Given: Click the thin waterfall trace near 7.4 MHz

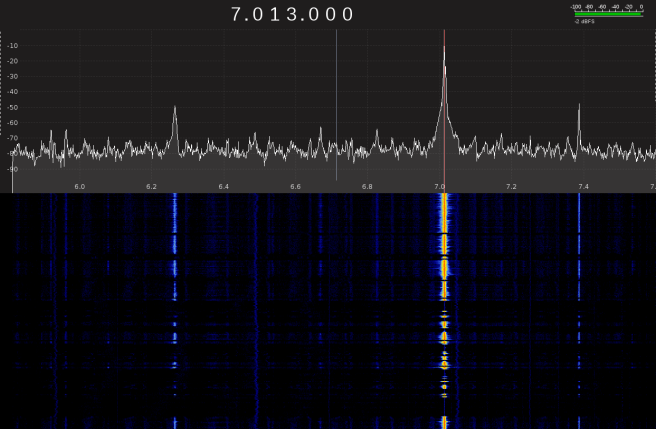Looking at the screenshot, I should [x=579, y=240].
